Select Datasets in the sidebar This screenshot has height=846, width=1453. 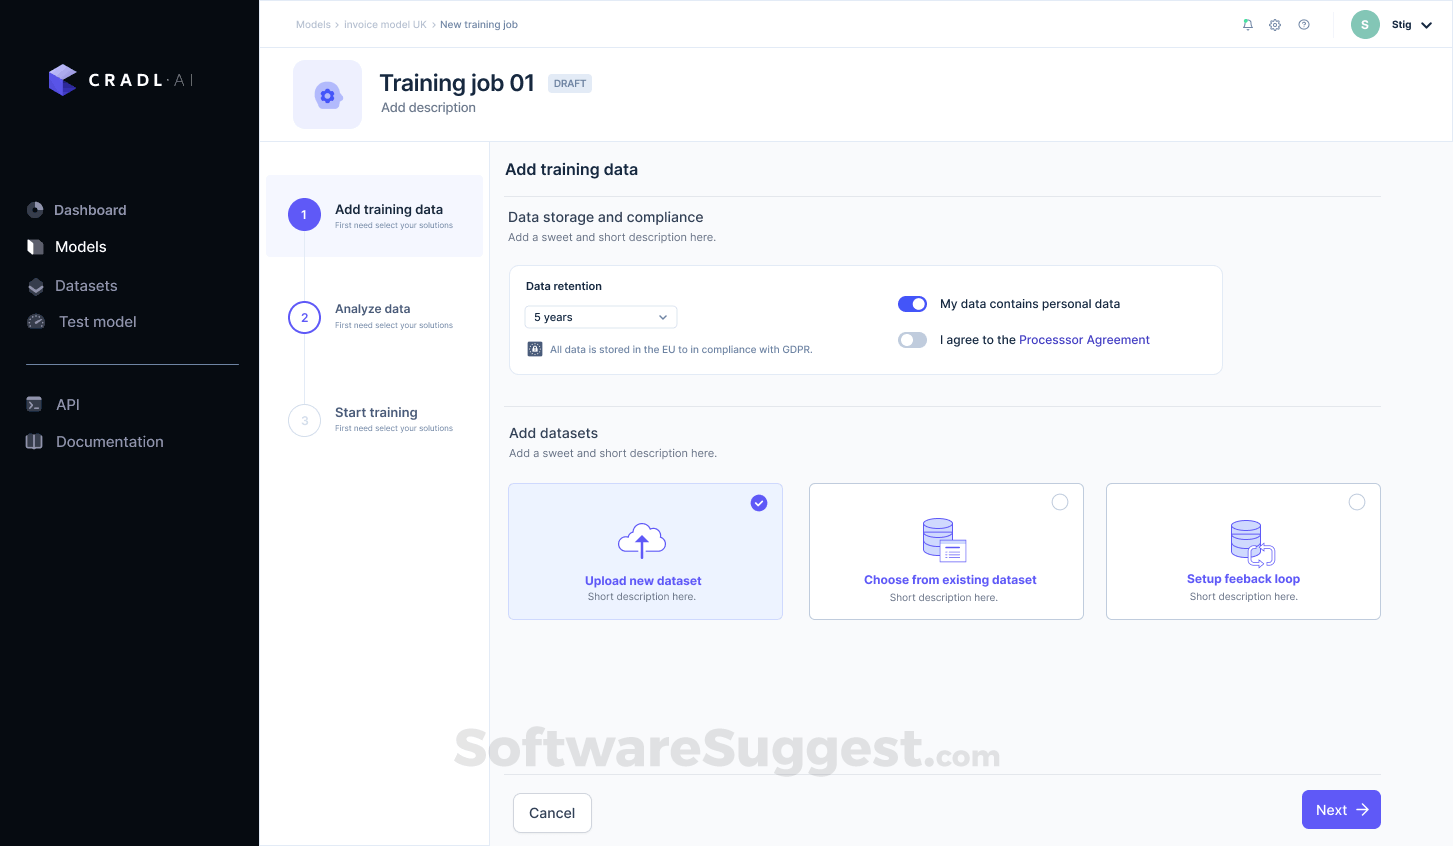point(86,286)
